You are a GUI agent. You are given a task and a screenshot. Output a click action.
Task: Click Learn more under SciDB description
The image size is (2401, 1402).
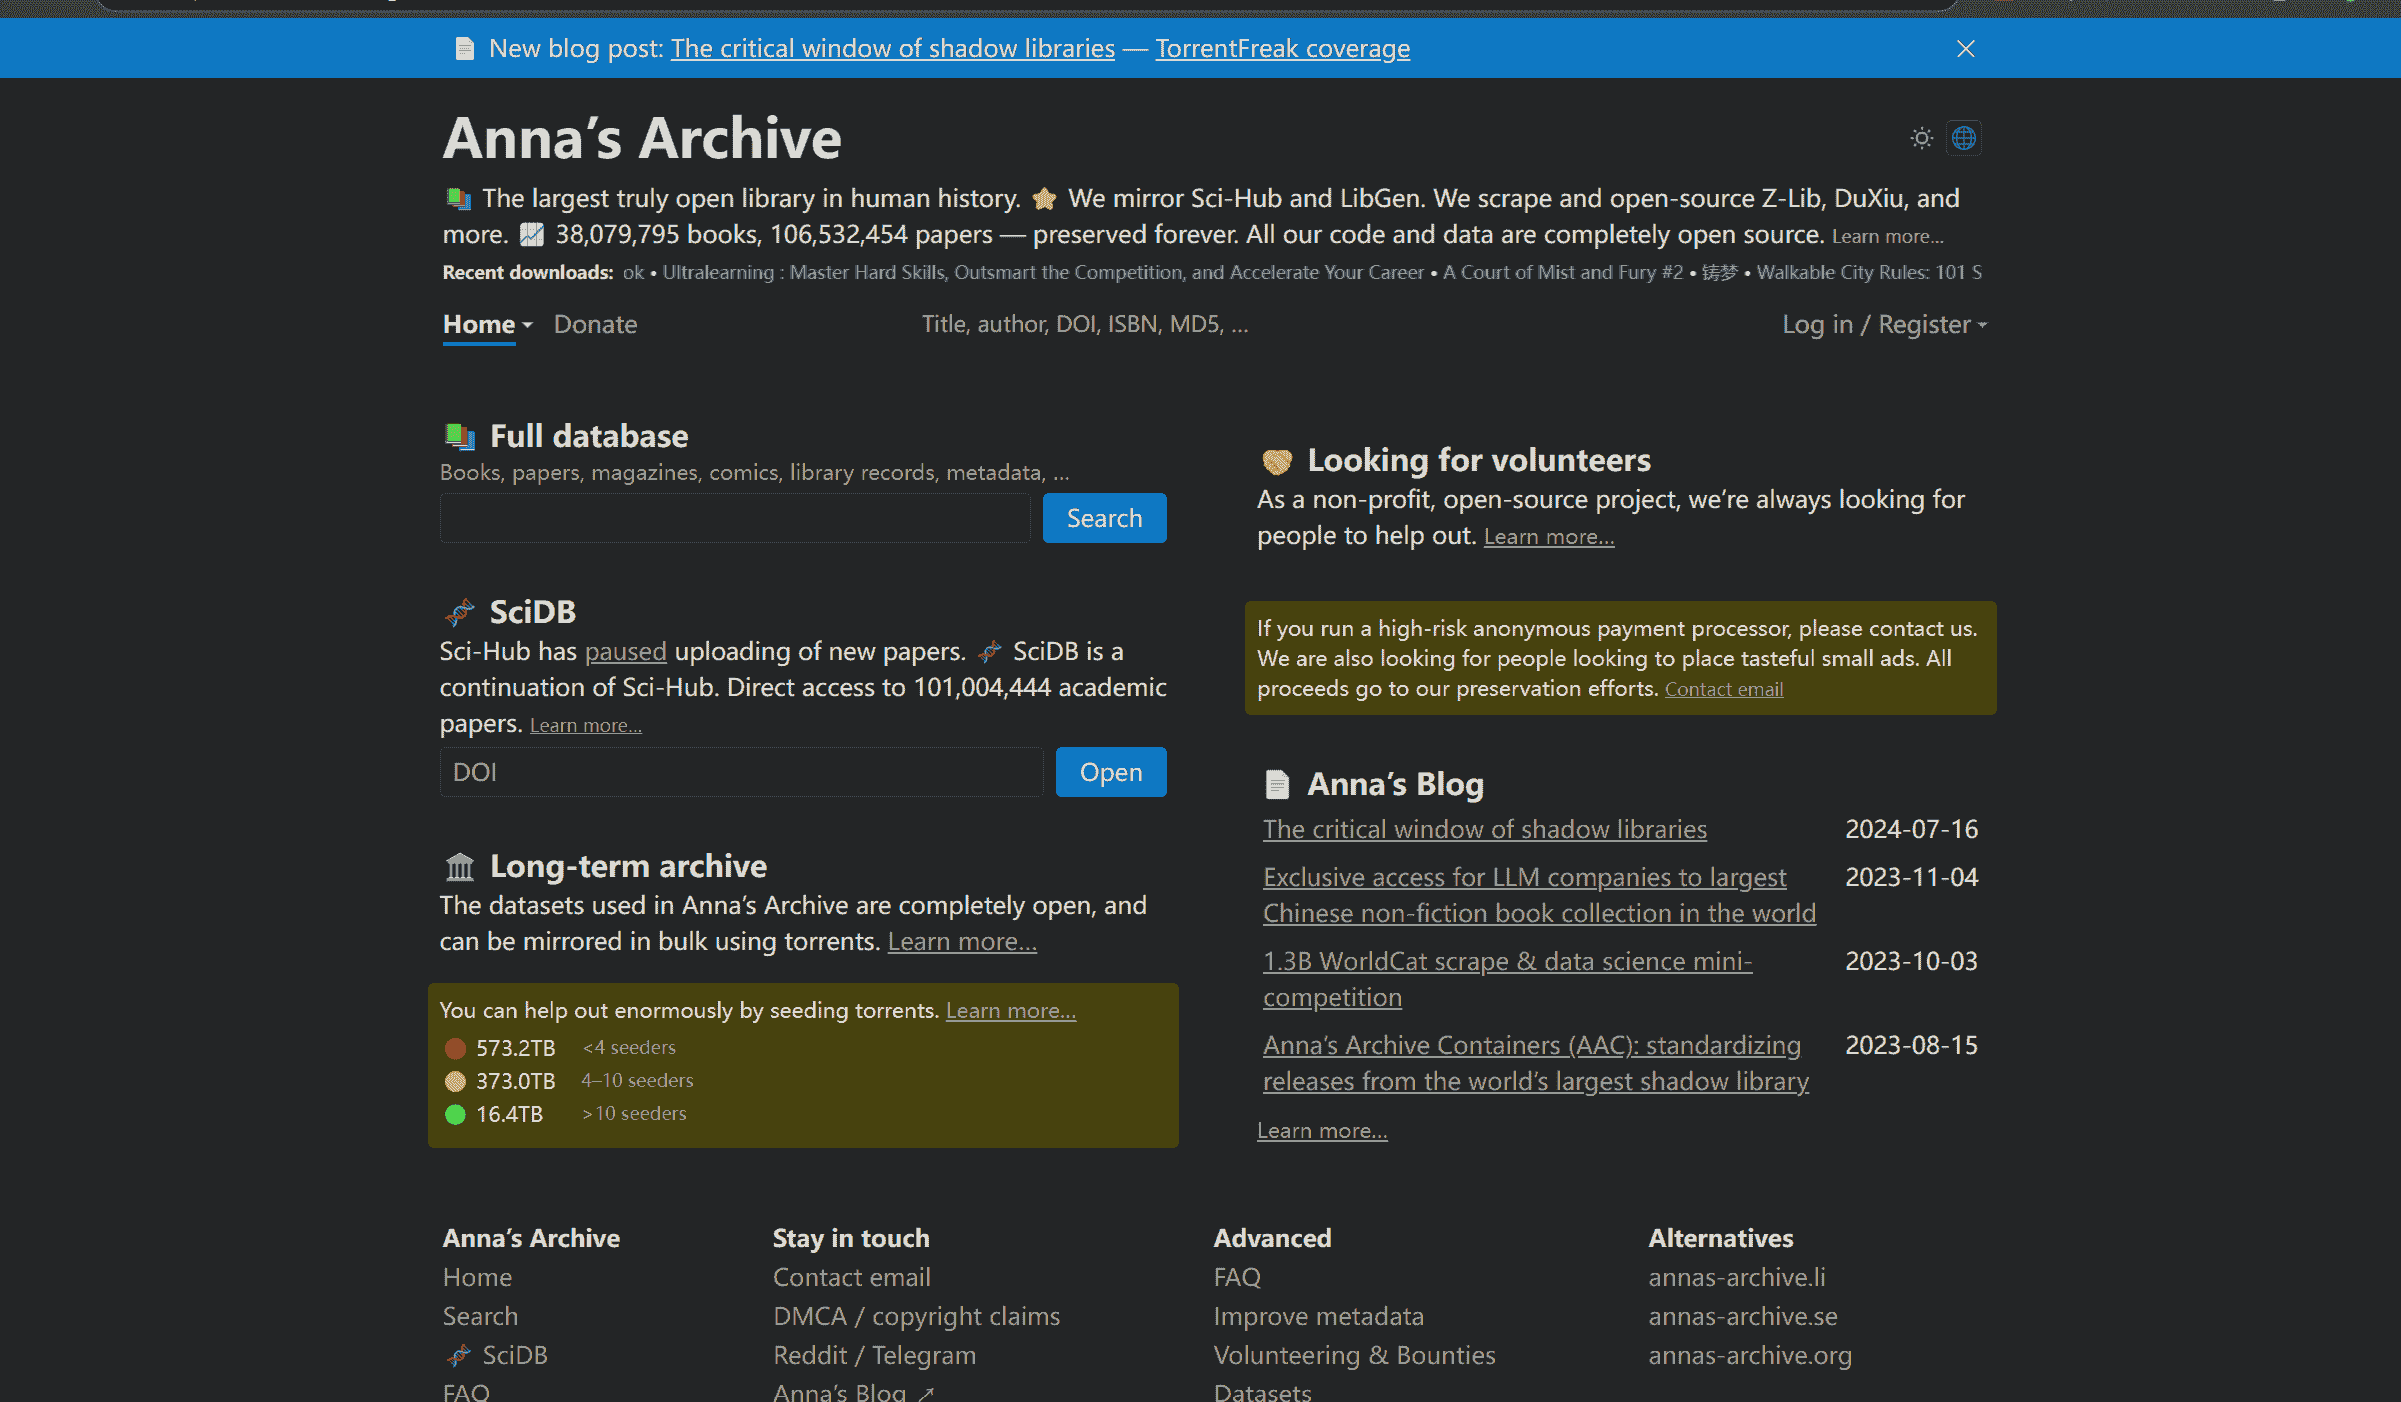point(586,726)
